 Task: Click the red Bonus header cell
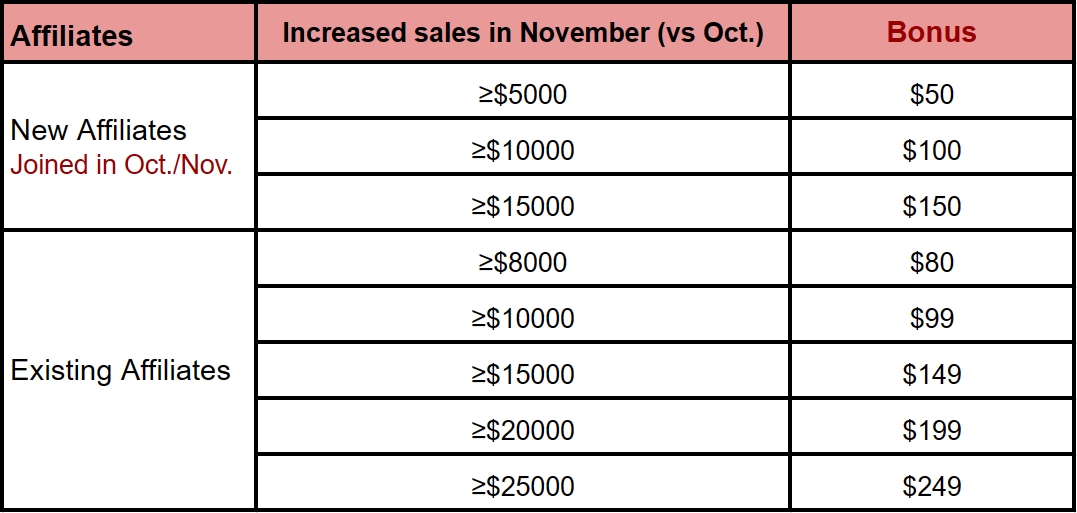point(932,33)
